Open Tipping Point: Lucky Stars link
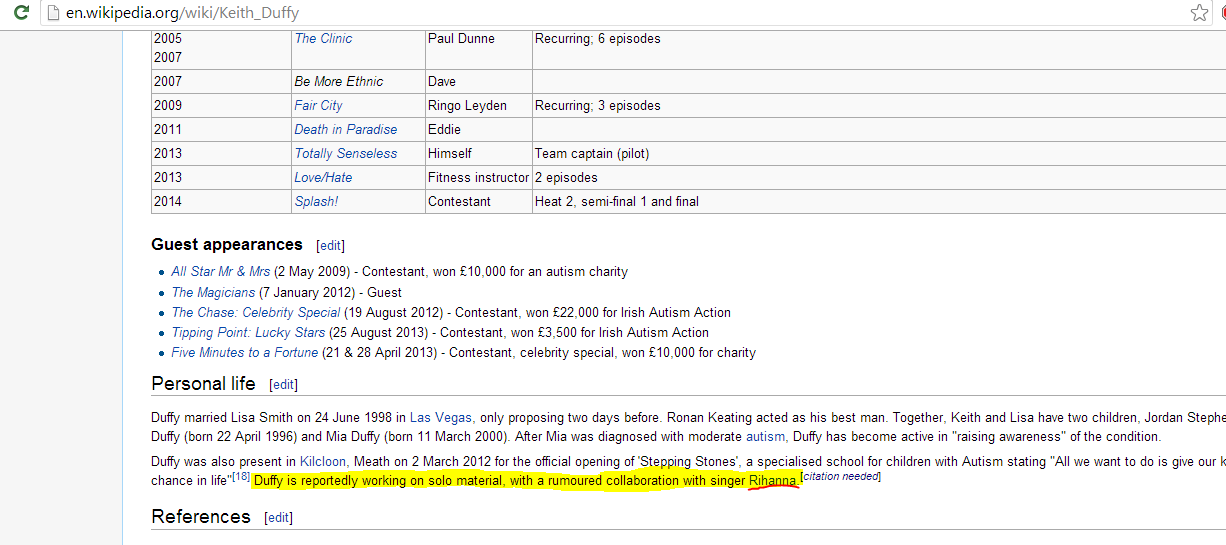This screenshot has height=545, width=1226. coord(248,333)
